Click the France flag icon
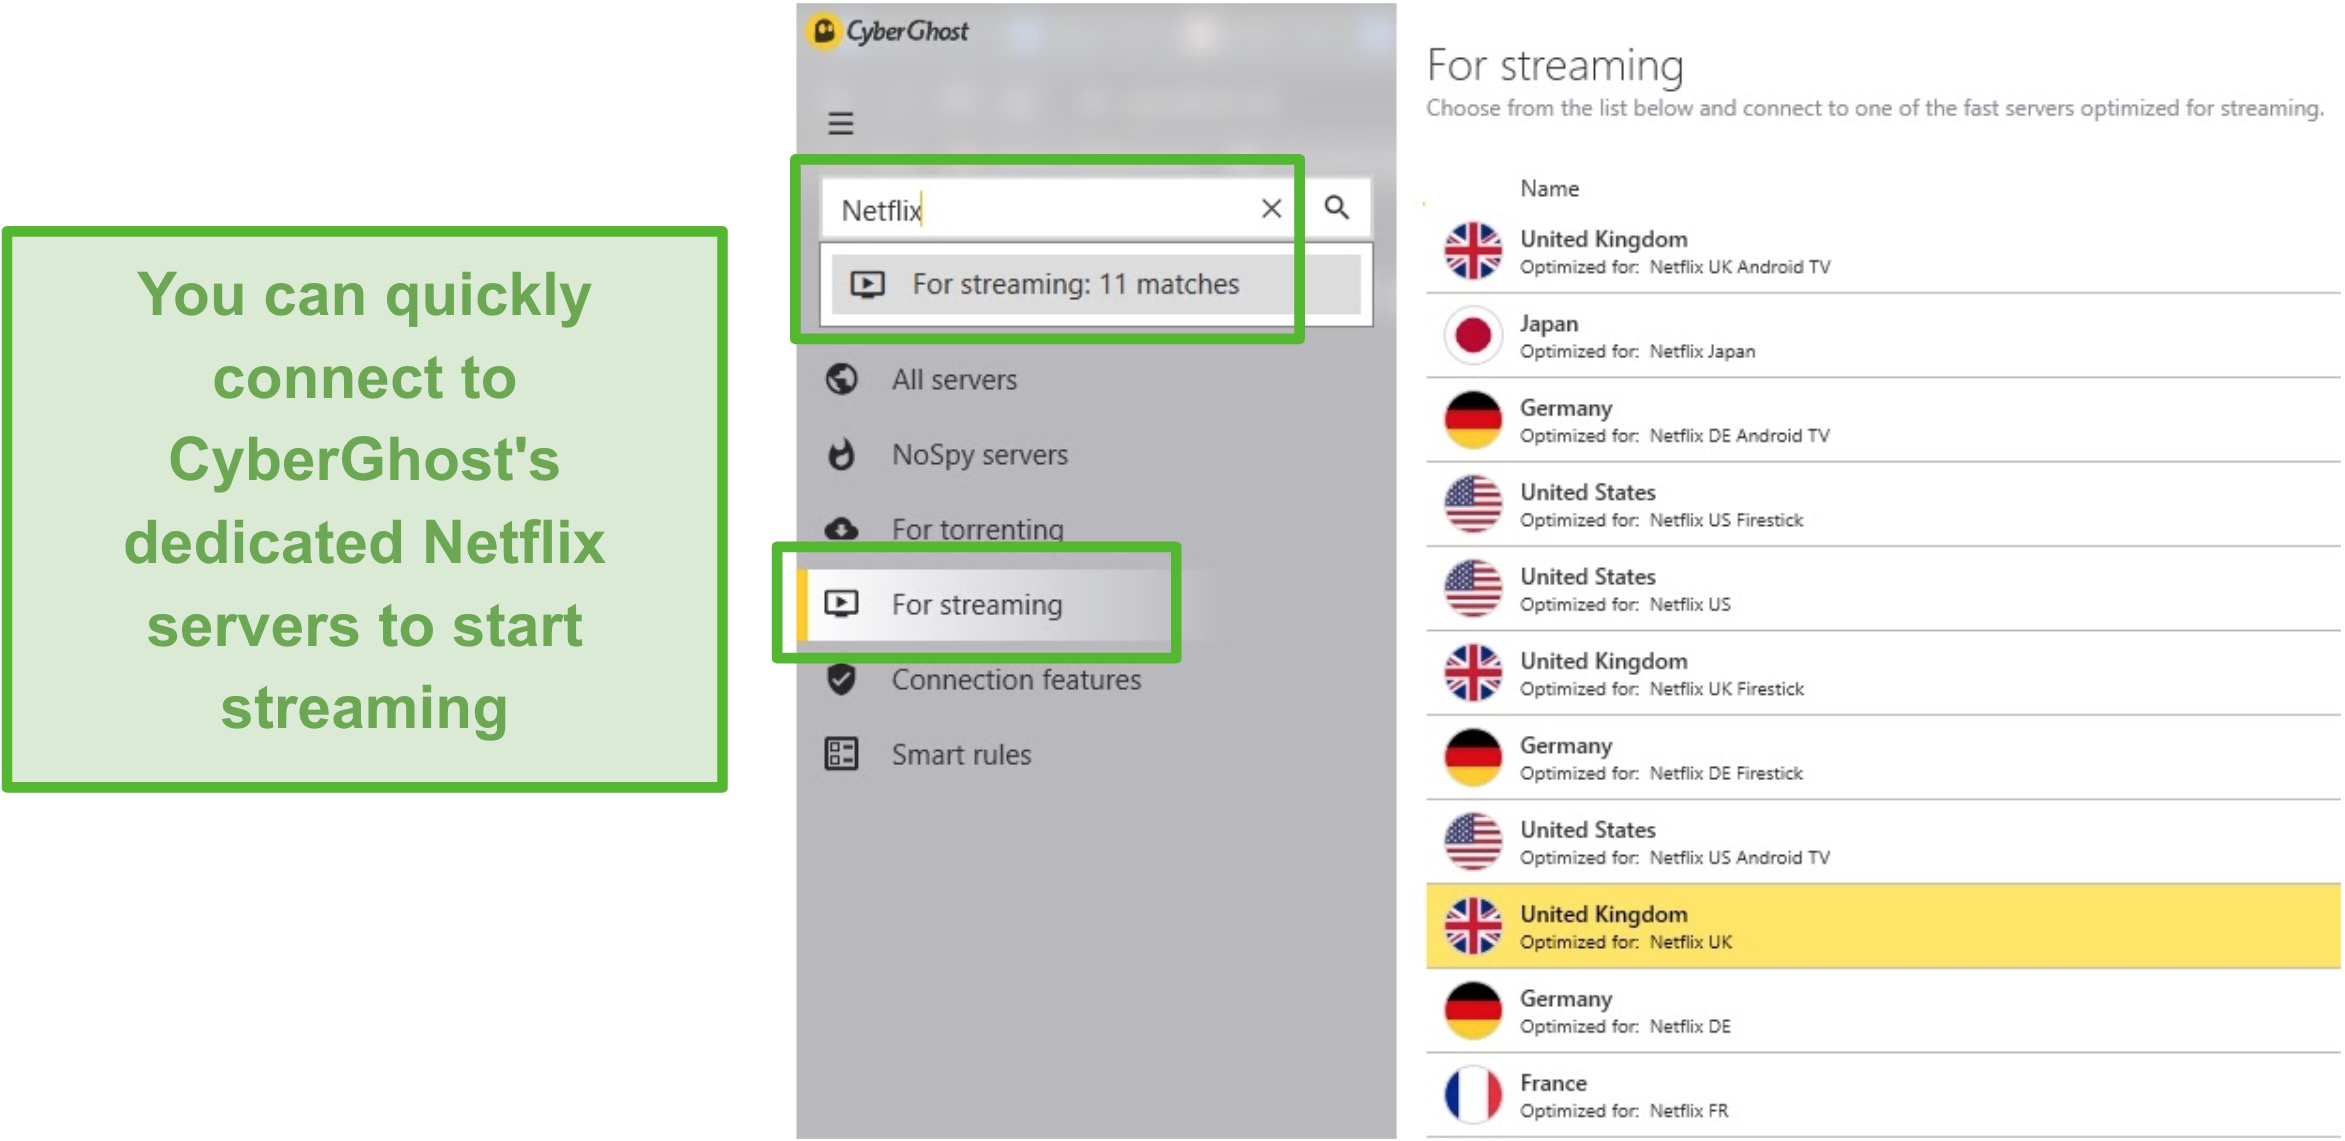 pos(1473,1095)
